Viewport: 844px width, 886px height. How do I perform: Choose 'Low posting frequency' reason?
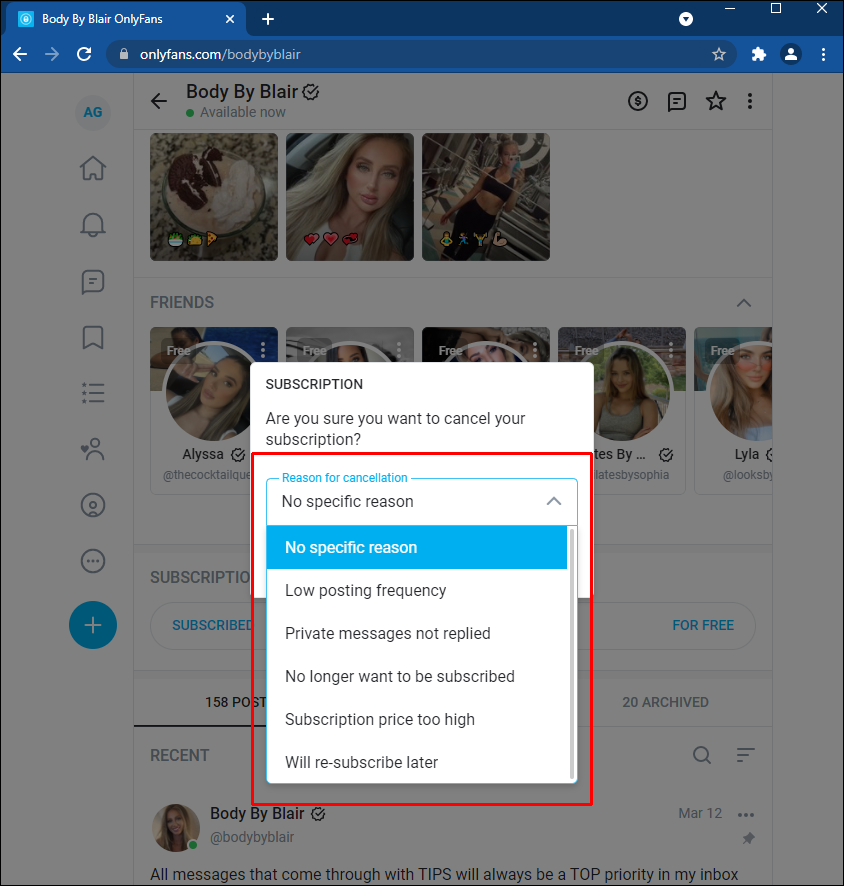tap(416, 590)
